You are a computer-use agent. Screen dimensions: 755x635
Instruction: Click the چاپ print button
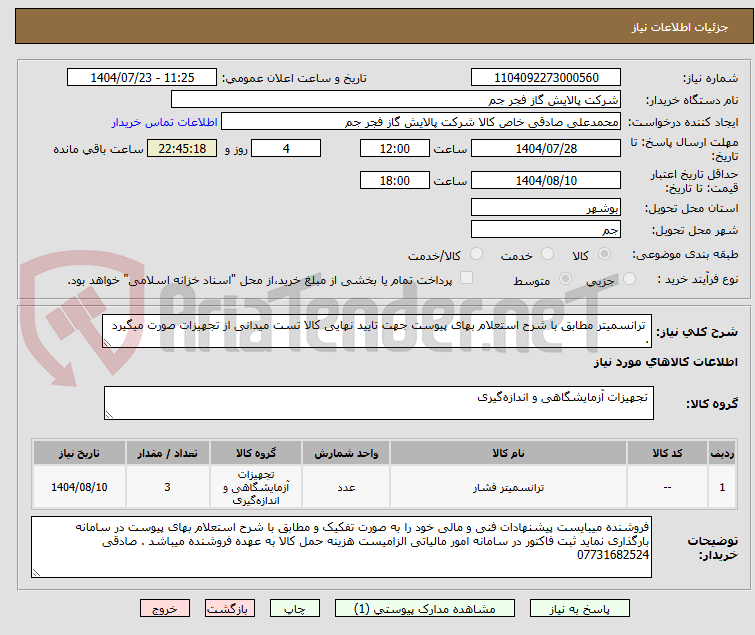pyautogui.click(x=295, y=609)
